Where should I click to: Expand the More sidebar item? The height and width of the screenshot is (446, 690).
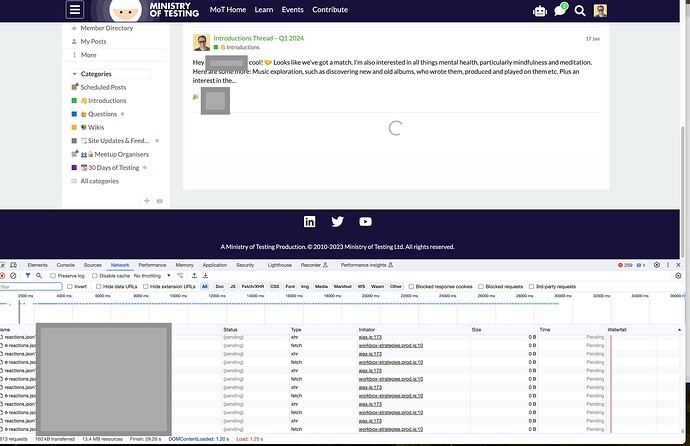coord(115,55)
